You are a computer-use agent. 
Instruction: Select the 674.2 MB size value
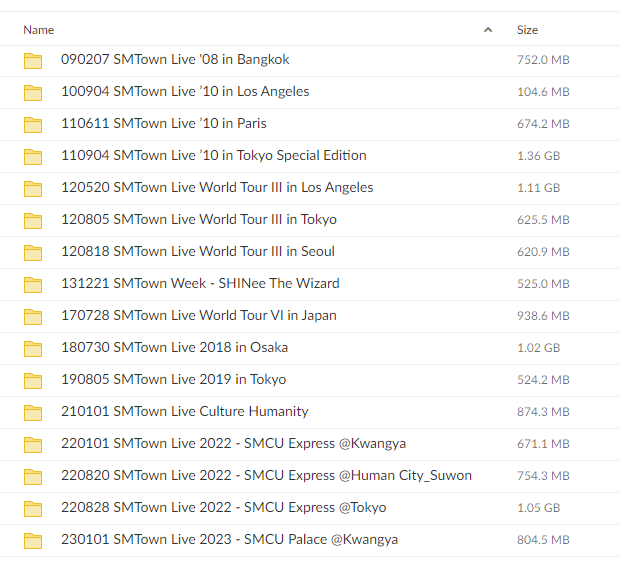(x=543, y=124)
